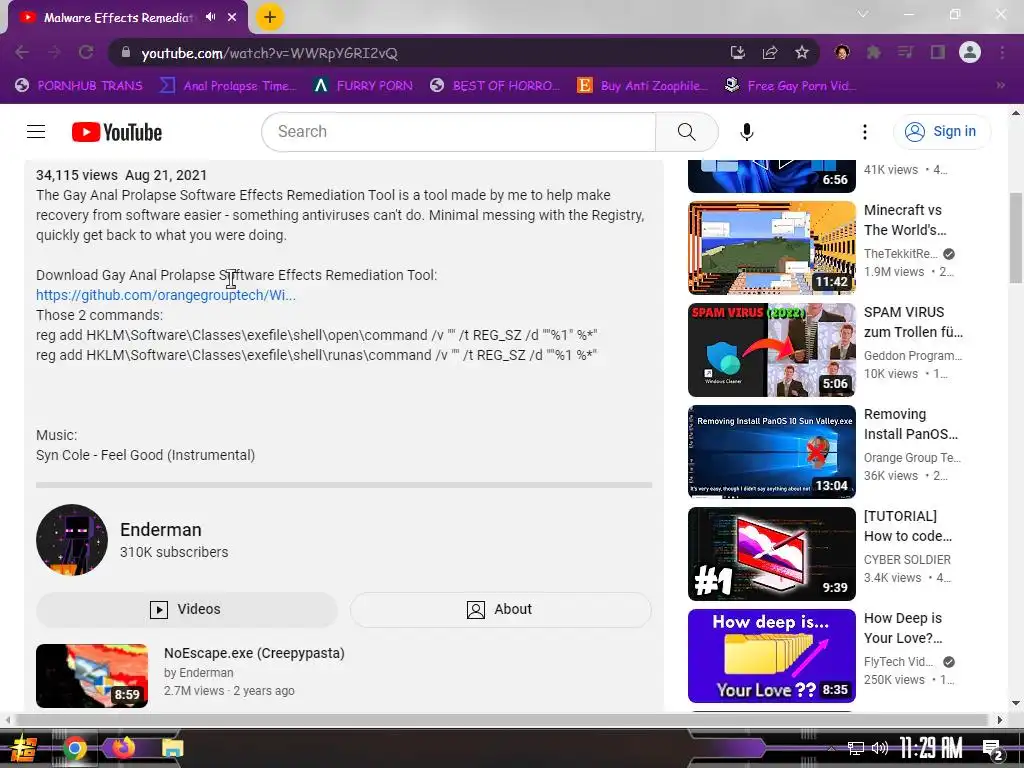
Task: Click the magnifying glass search button
Action: point(686,132)
